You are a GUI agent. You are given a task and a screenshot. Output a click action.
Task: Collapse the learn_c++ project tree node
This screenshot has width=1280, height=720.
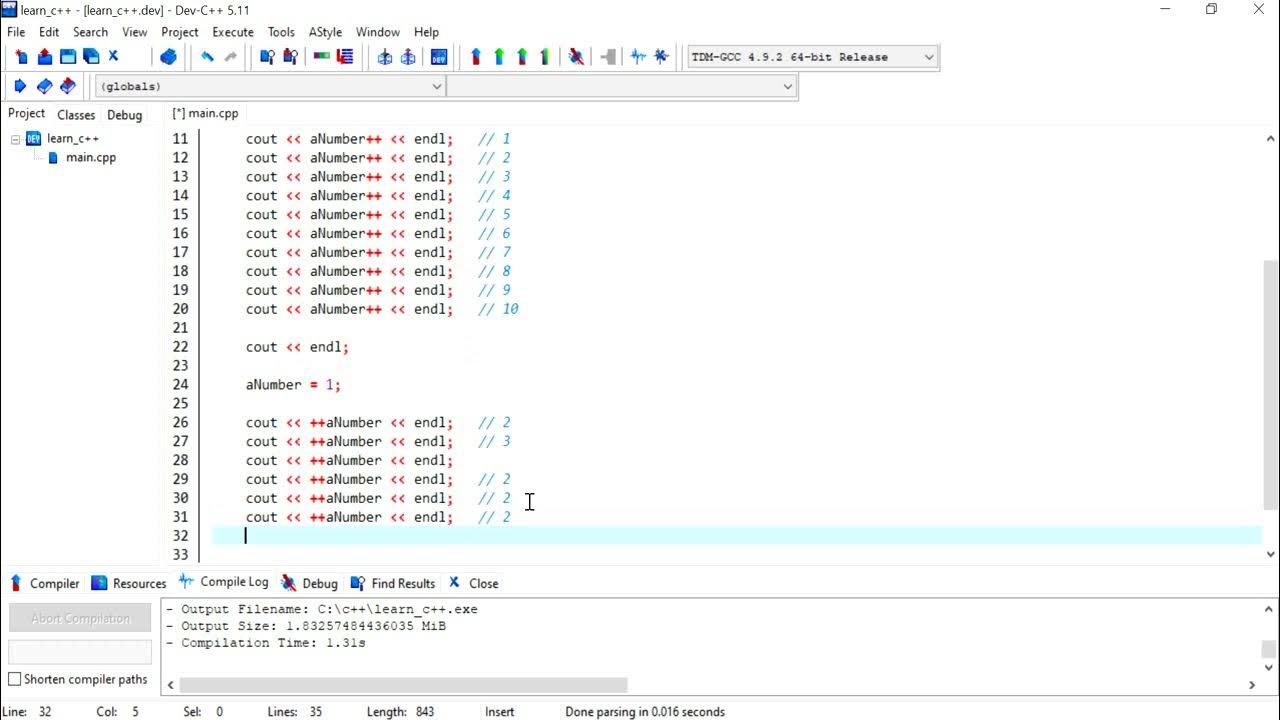pos(16,139)
